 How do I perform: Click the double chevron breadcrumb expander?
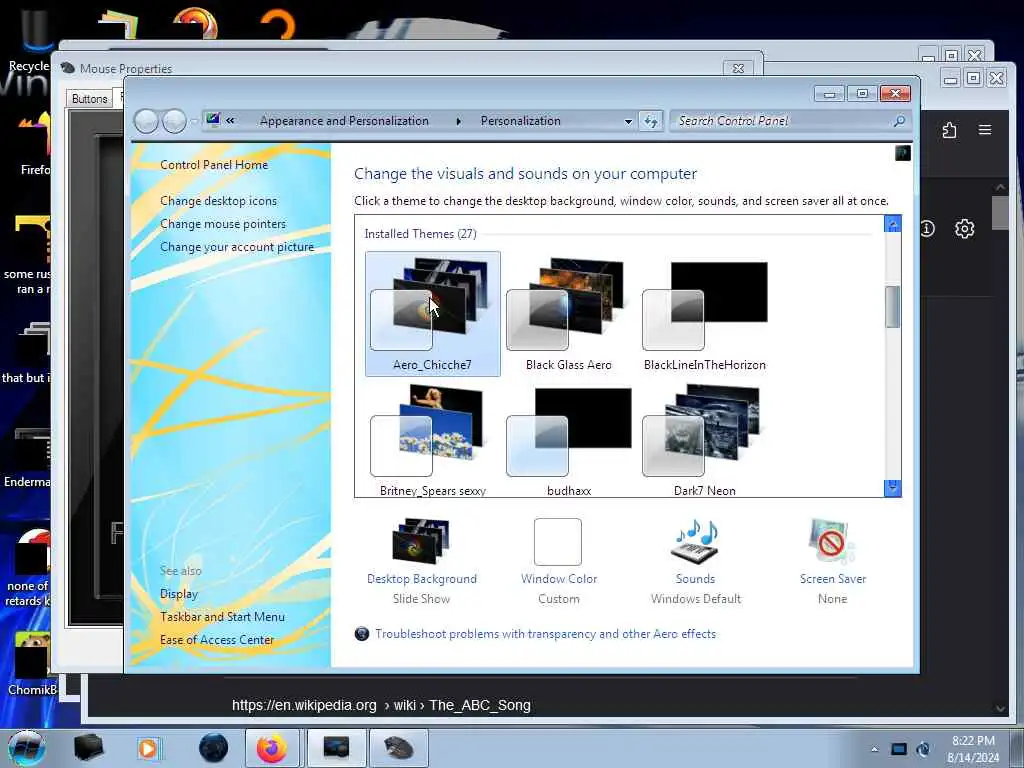pos(231,120)
